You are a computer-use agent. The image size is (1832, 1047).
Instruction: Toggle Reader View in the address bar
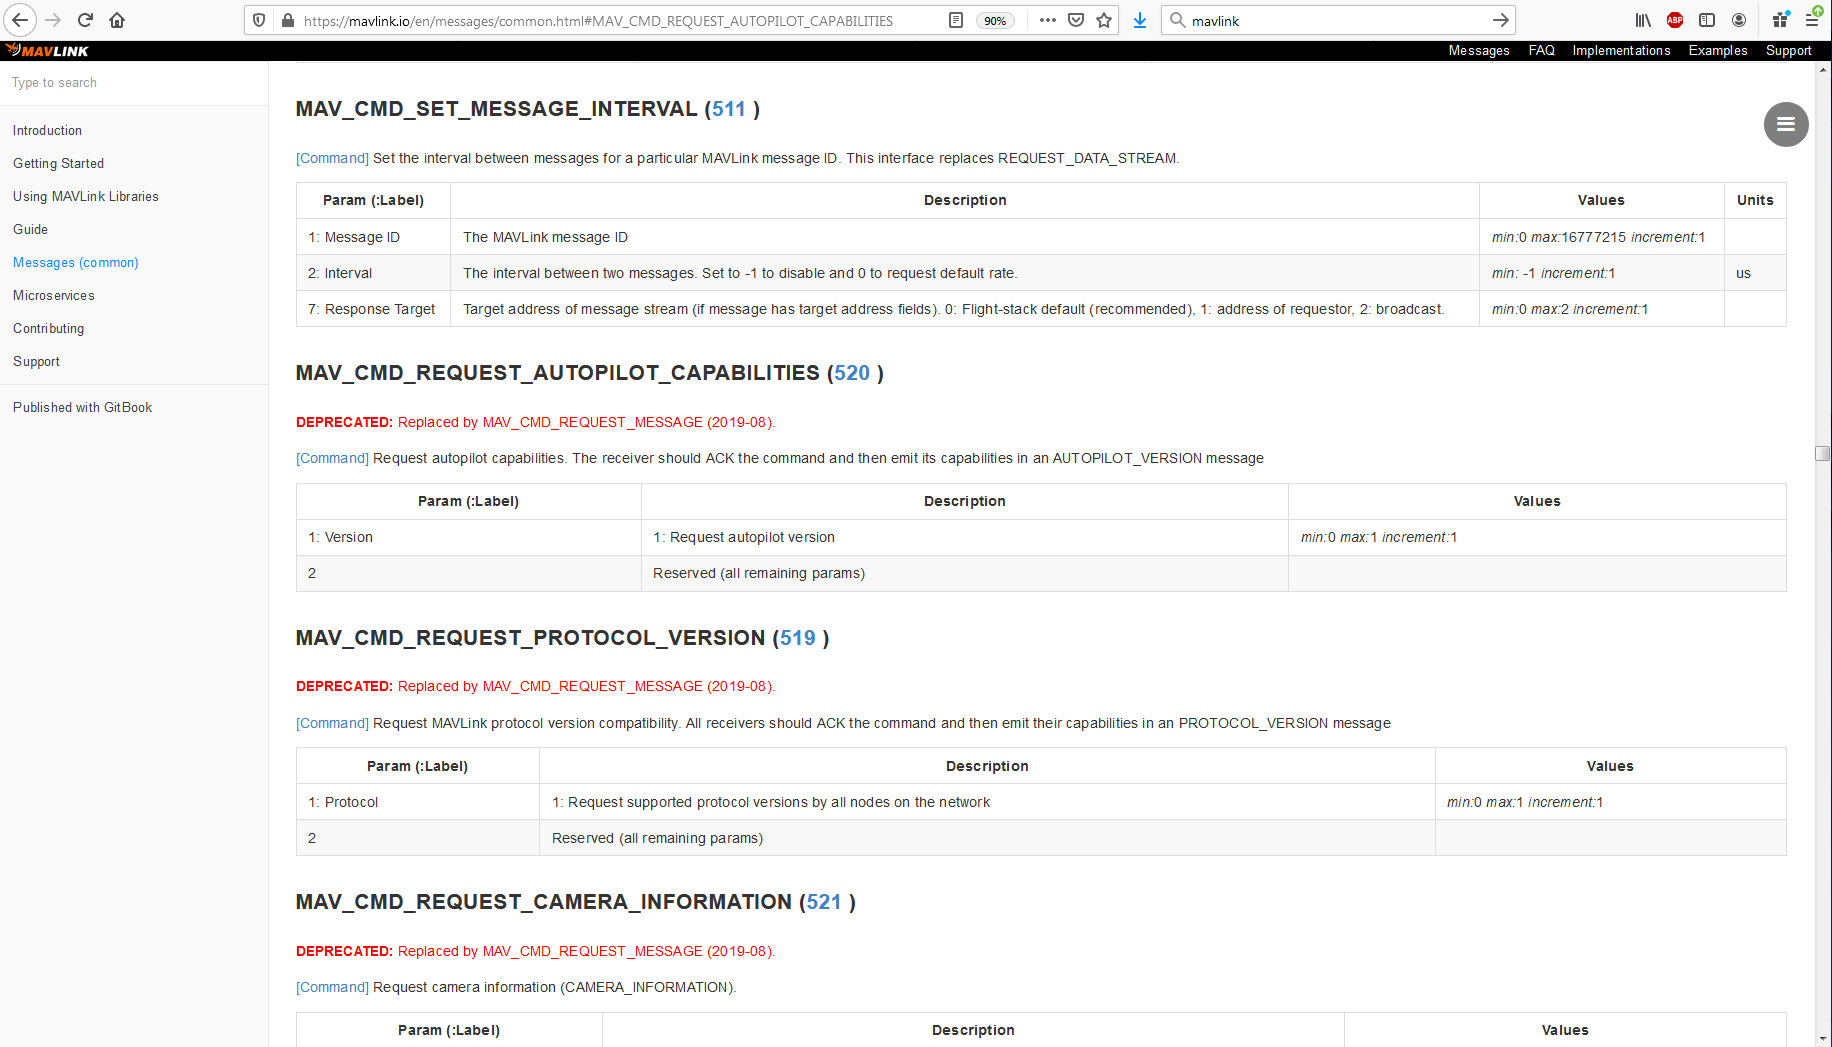coord(955,20)
